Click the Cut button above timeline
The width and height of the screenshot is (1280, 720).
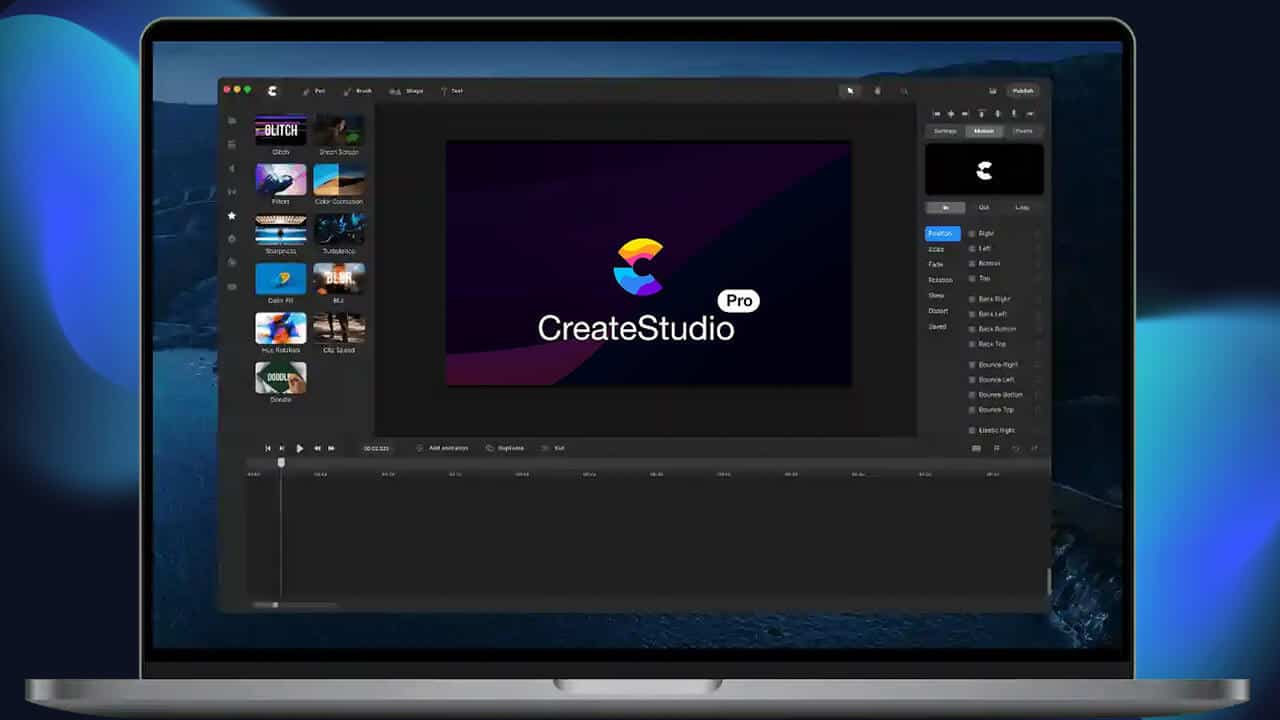[553, 448]
